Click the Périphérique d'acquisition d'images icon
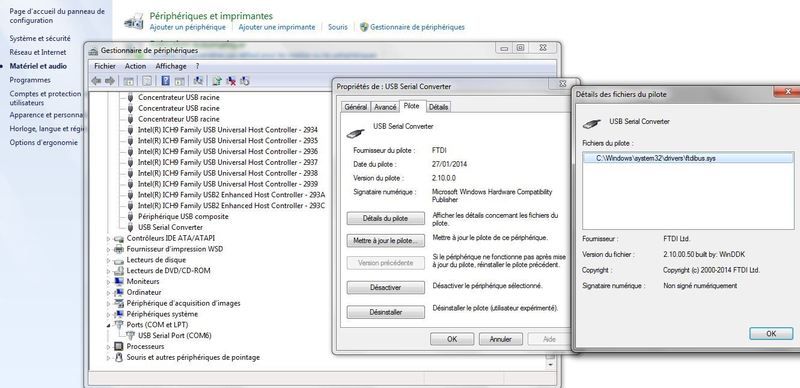 (x=119, y=303)
